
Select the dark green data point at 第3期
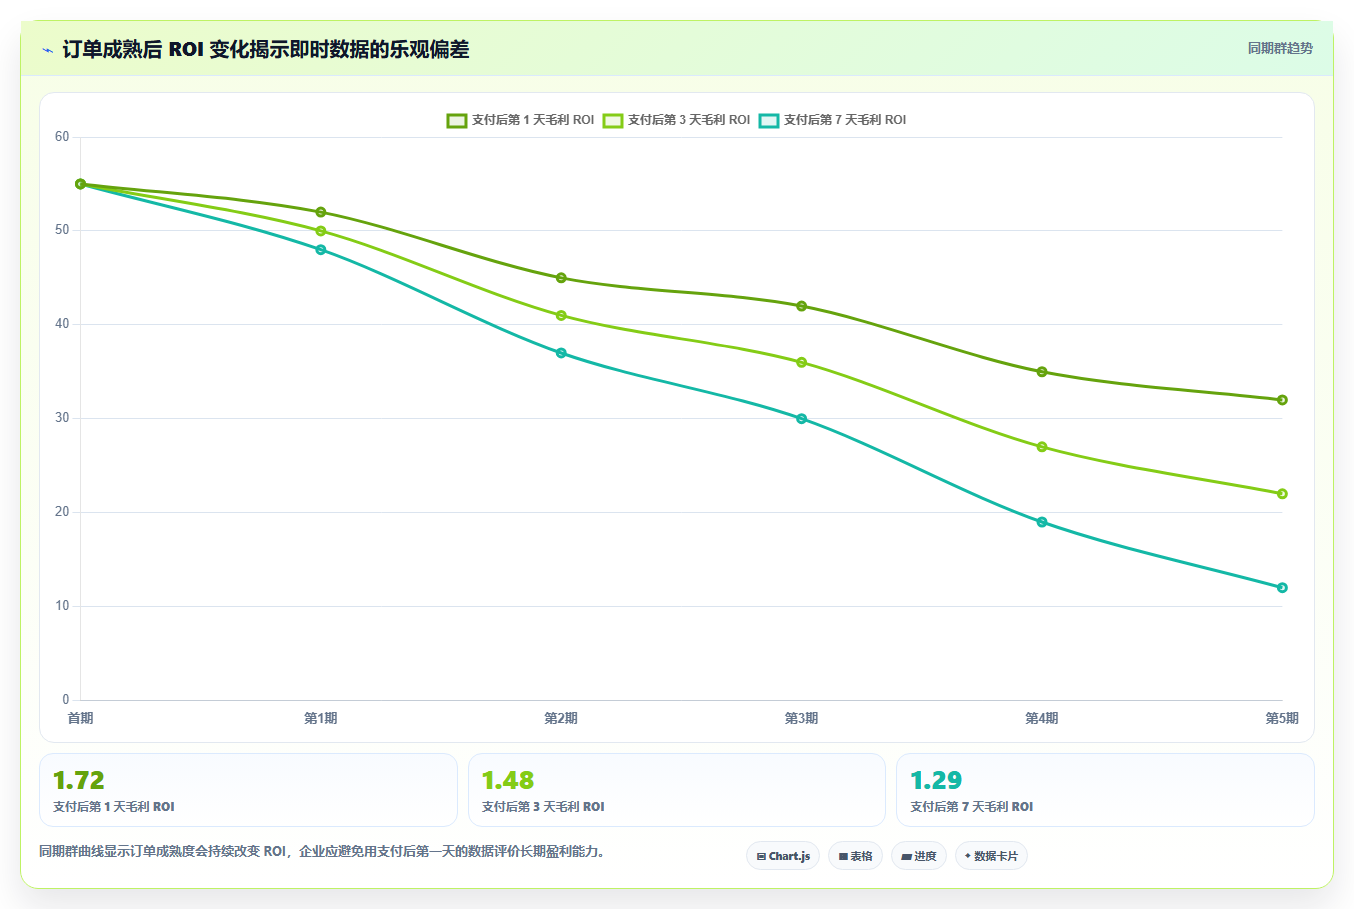pos(802,306)
